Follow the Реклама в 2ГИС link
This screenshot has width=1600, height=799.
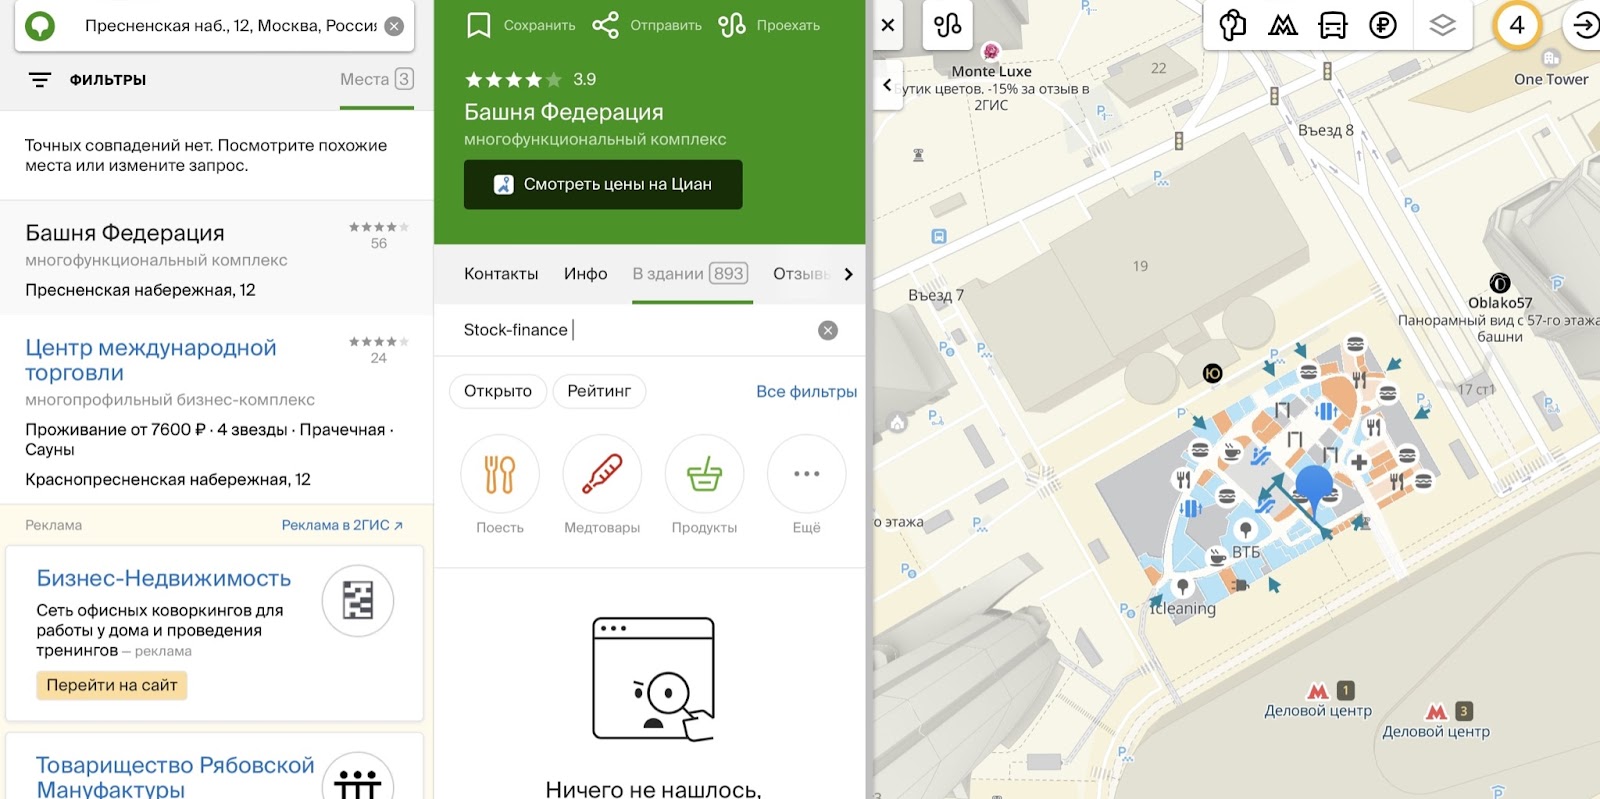pyautogui.click(x=342, y=525)
